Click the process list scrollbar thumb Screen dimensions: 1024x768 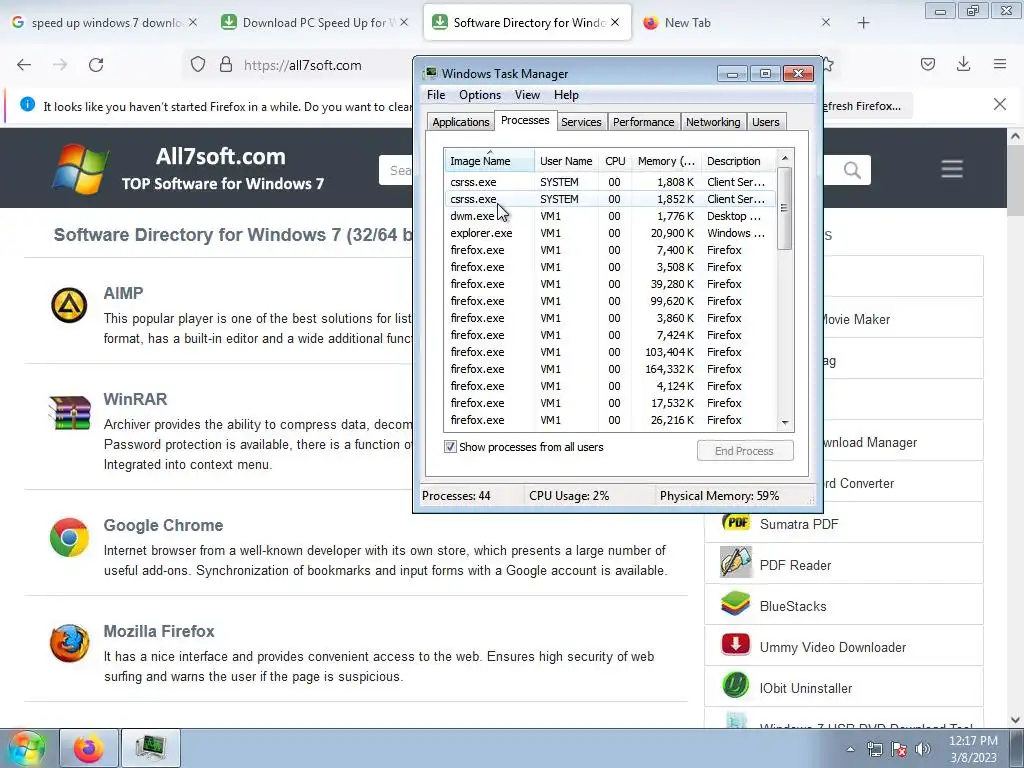pyautogui.click(x=785, y=208)
